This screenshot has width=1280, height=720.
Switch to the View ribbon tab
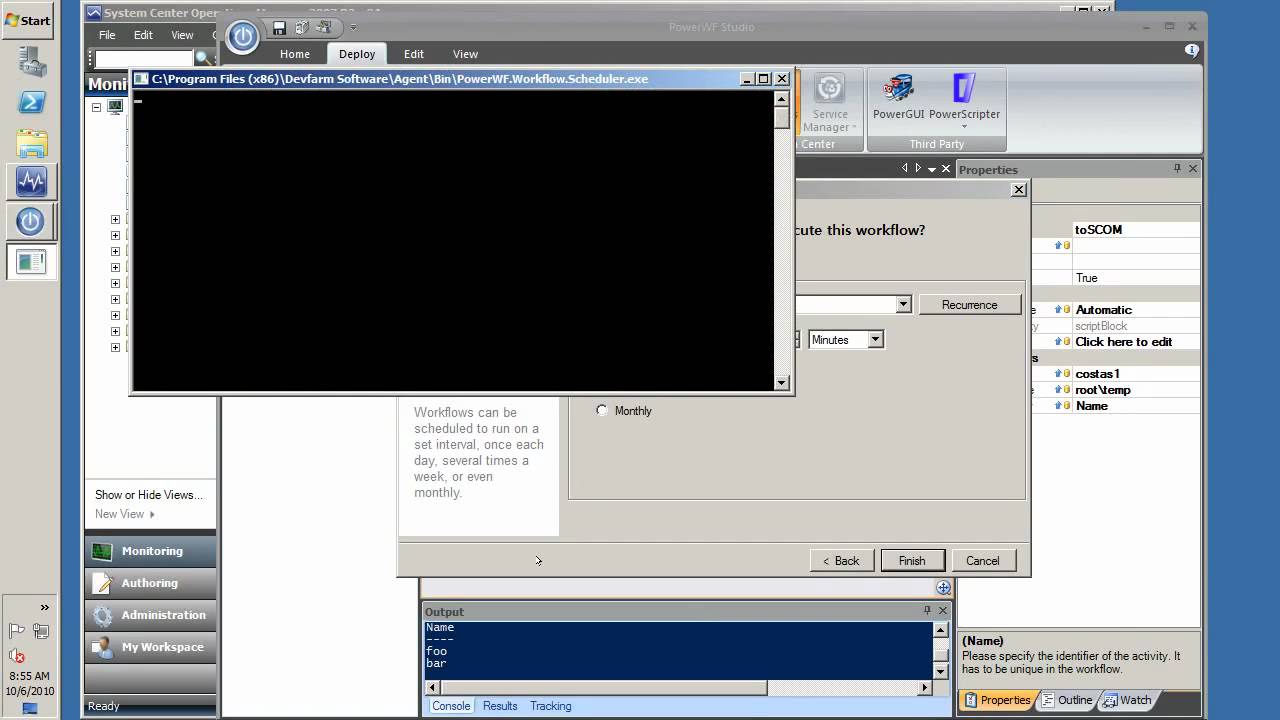(x=465, y=54)
